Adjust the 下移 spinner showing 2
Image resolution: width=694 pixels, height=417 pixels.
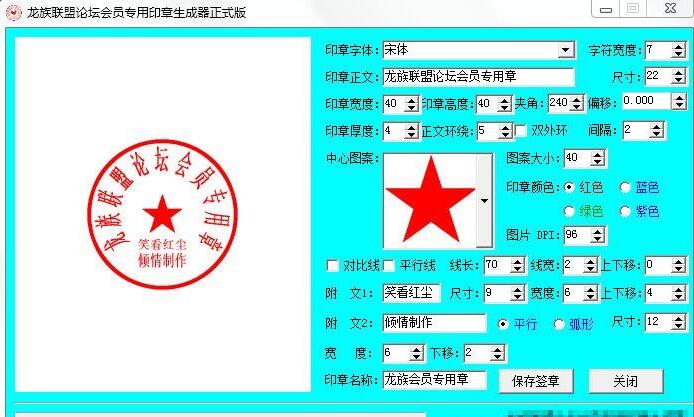[x=497, y=353]
